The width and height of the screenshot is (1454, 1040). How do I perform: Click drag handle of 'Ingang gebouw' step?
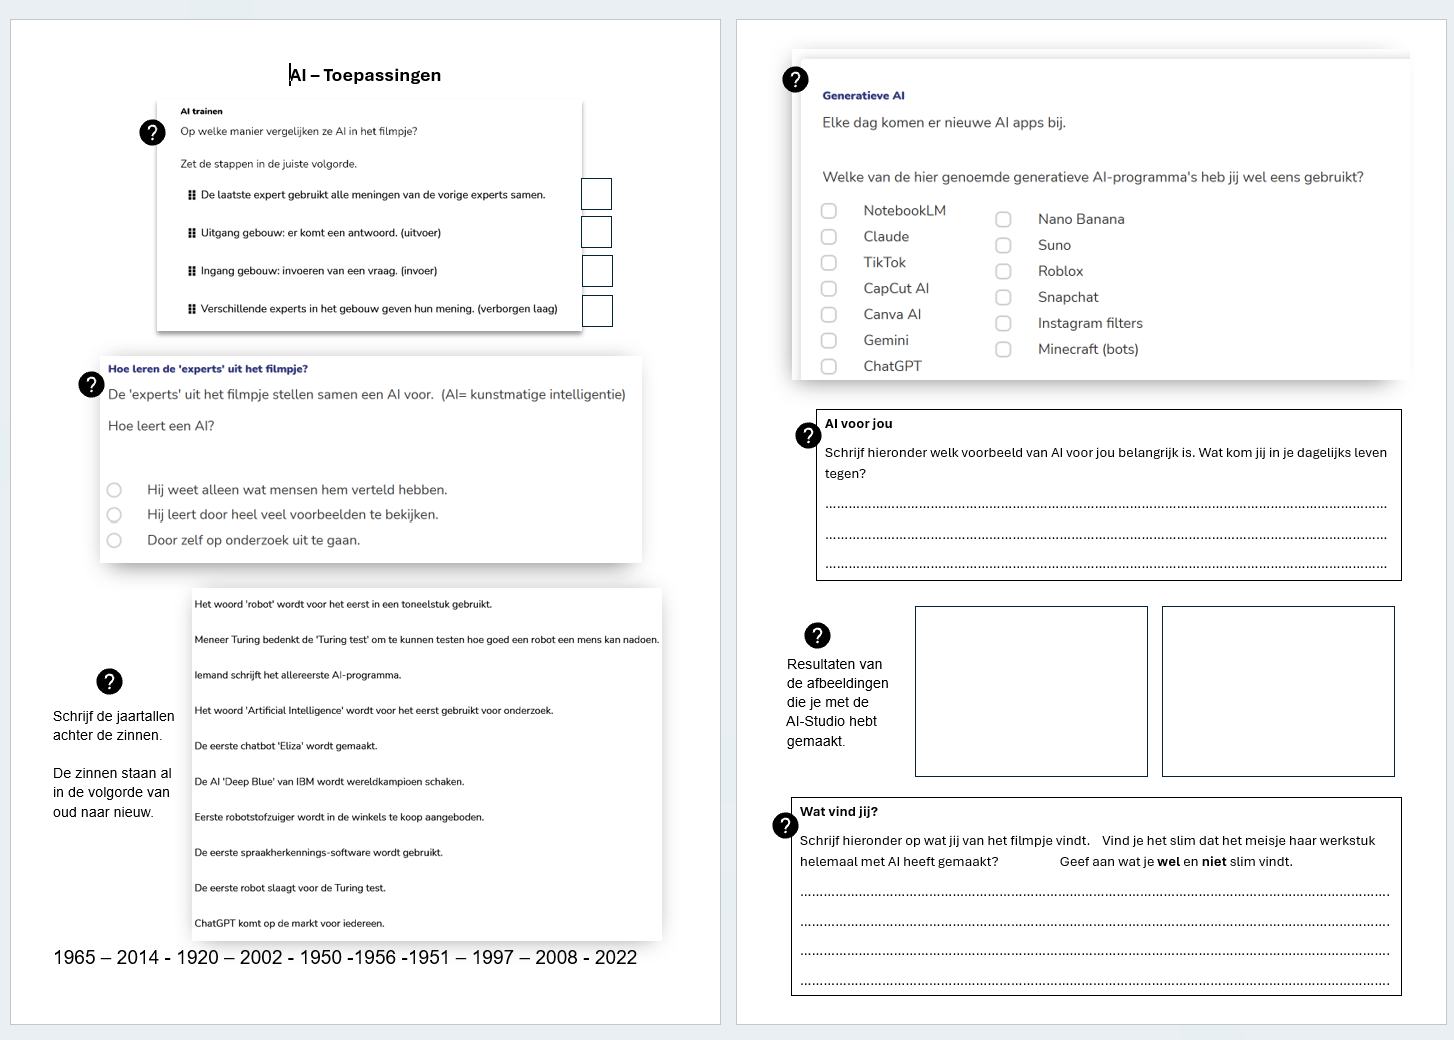click(x=192, y=271)
